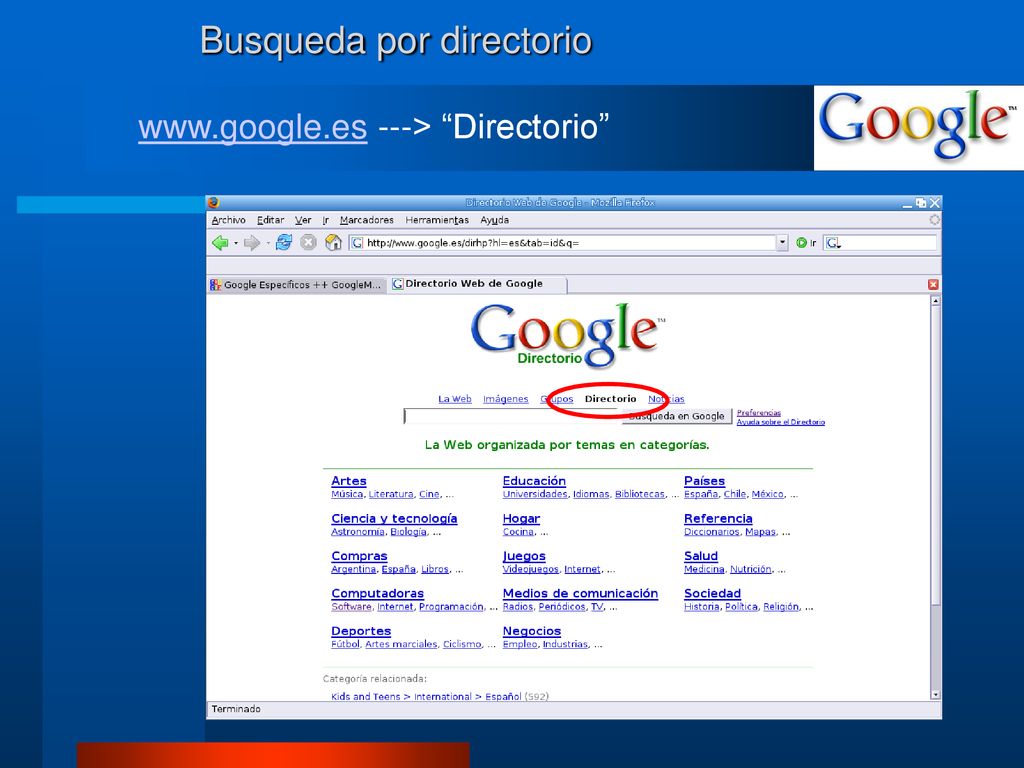The height and width of the screenshot is (768, 1024).
Task: Open the Países category
Action: (704, 481)
